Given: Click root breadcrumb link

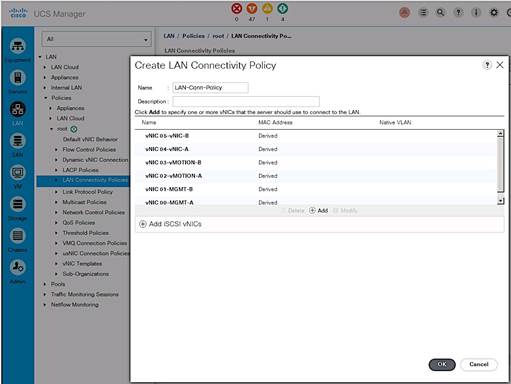Looking at the screenshot, I should [218, 36].
